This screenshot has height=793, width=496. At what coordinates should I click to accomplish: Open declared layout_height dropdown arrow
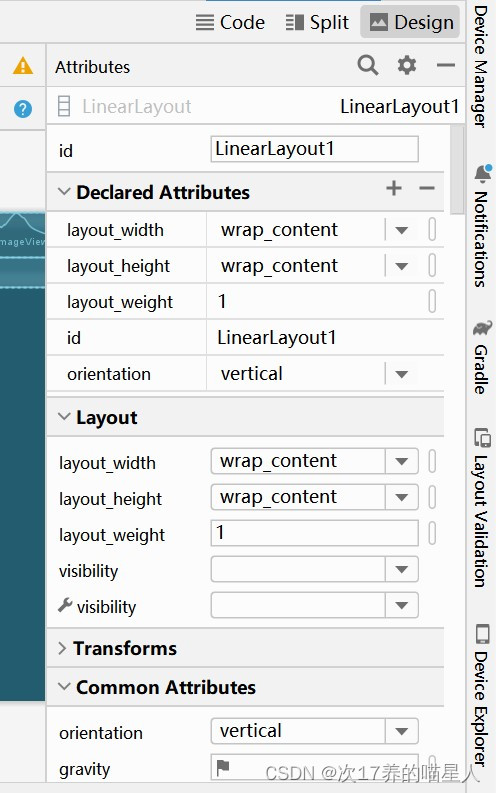coord(401,266)
